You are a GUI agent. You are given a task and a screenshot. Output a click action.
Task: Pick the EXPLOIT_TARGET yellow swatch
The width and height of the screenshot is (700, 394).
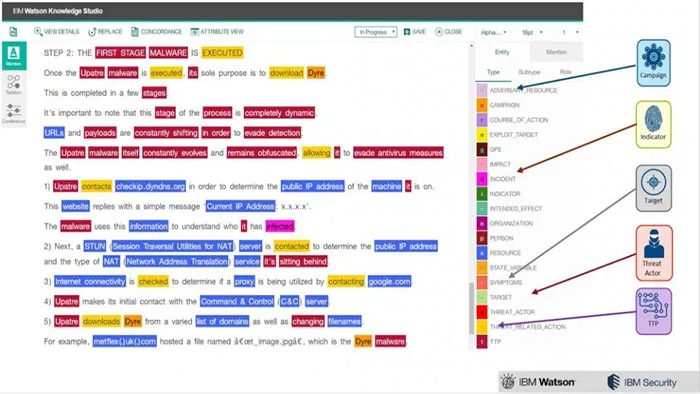482,134
